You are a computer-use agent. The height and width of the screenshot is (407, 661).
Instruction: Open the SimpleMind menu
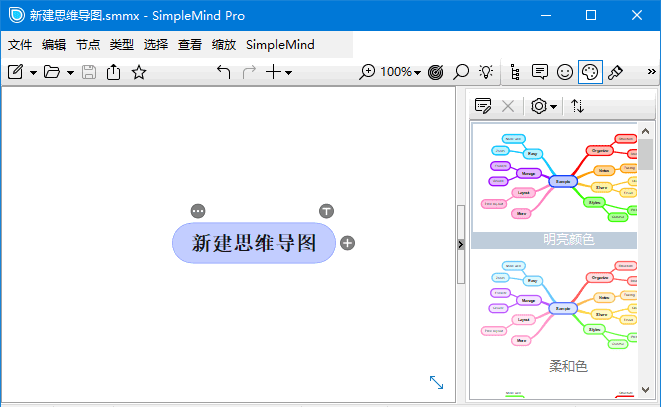pos(280,45)
